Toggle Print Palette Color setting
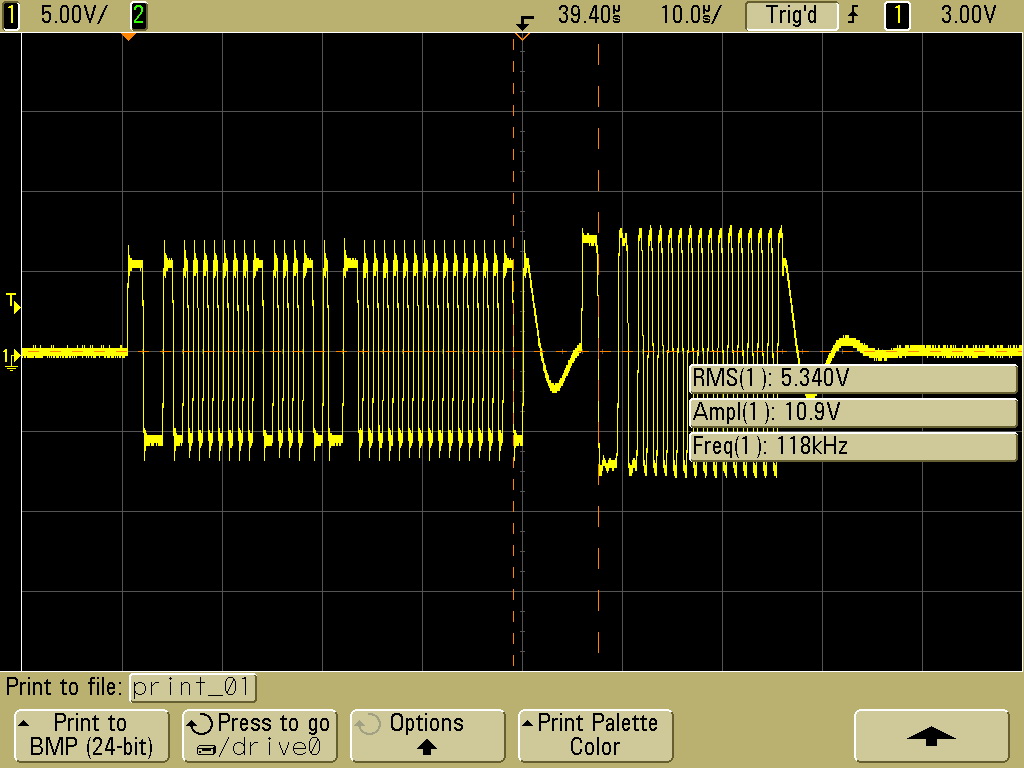Image resolution: width=1024 pixels, height=768 pixels. [596, 735]
